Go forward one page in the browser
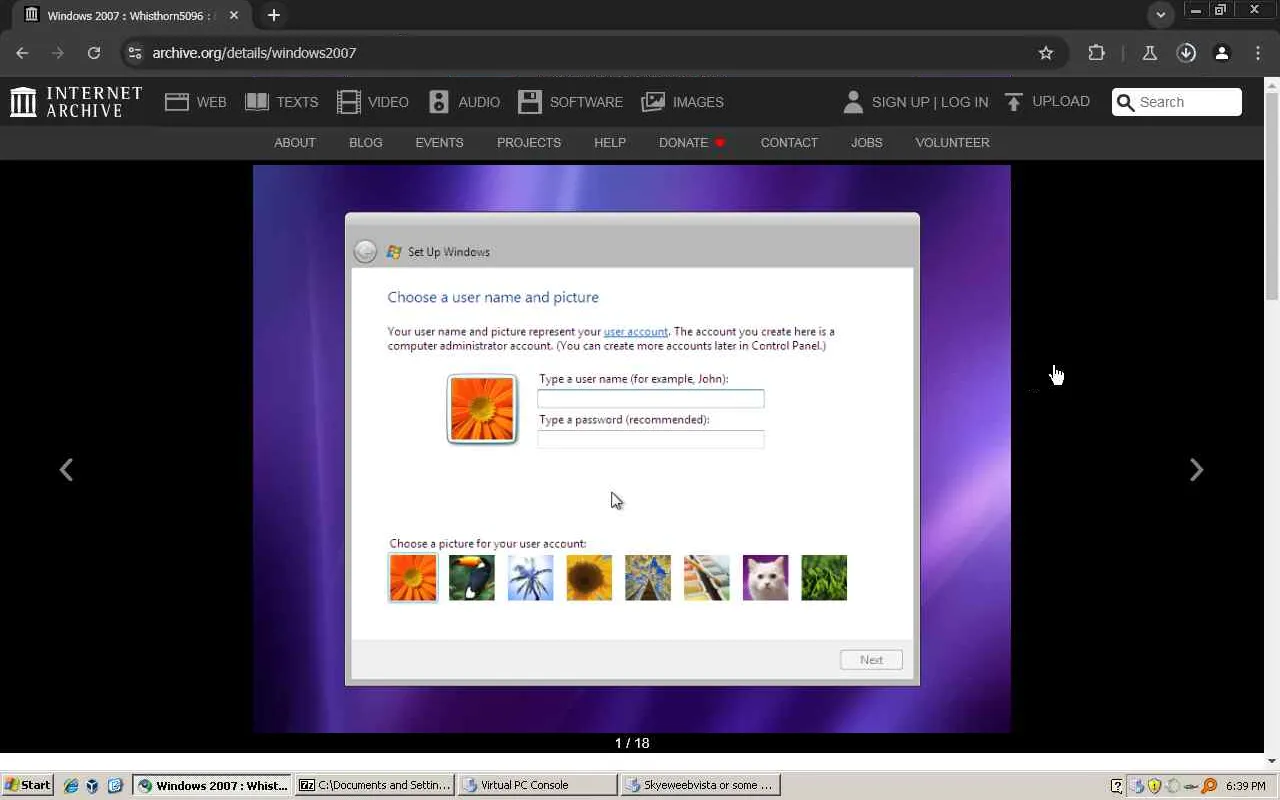Image resolution: width=1280 pixels, height=800 pixels. click(58, 53)
